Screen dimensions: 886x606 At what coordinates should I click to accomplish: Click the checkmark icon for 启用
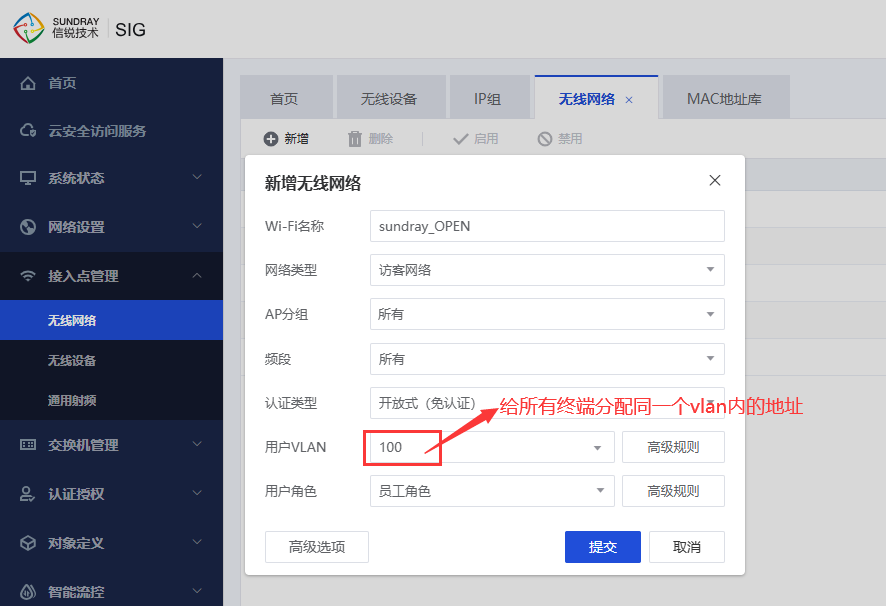pyautogui.click(x=461, y=138)
